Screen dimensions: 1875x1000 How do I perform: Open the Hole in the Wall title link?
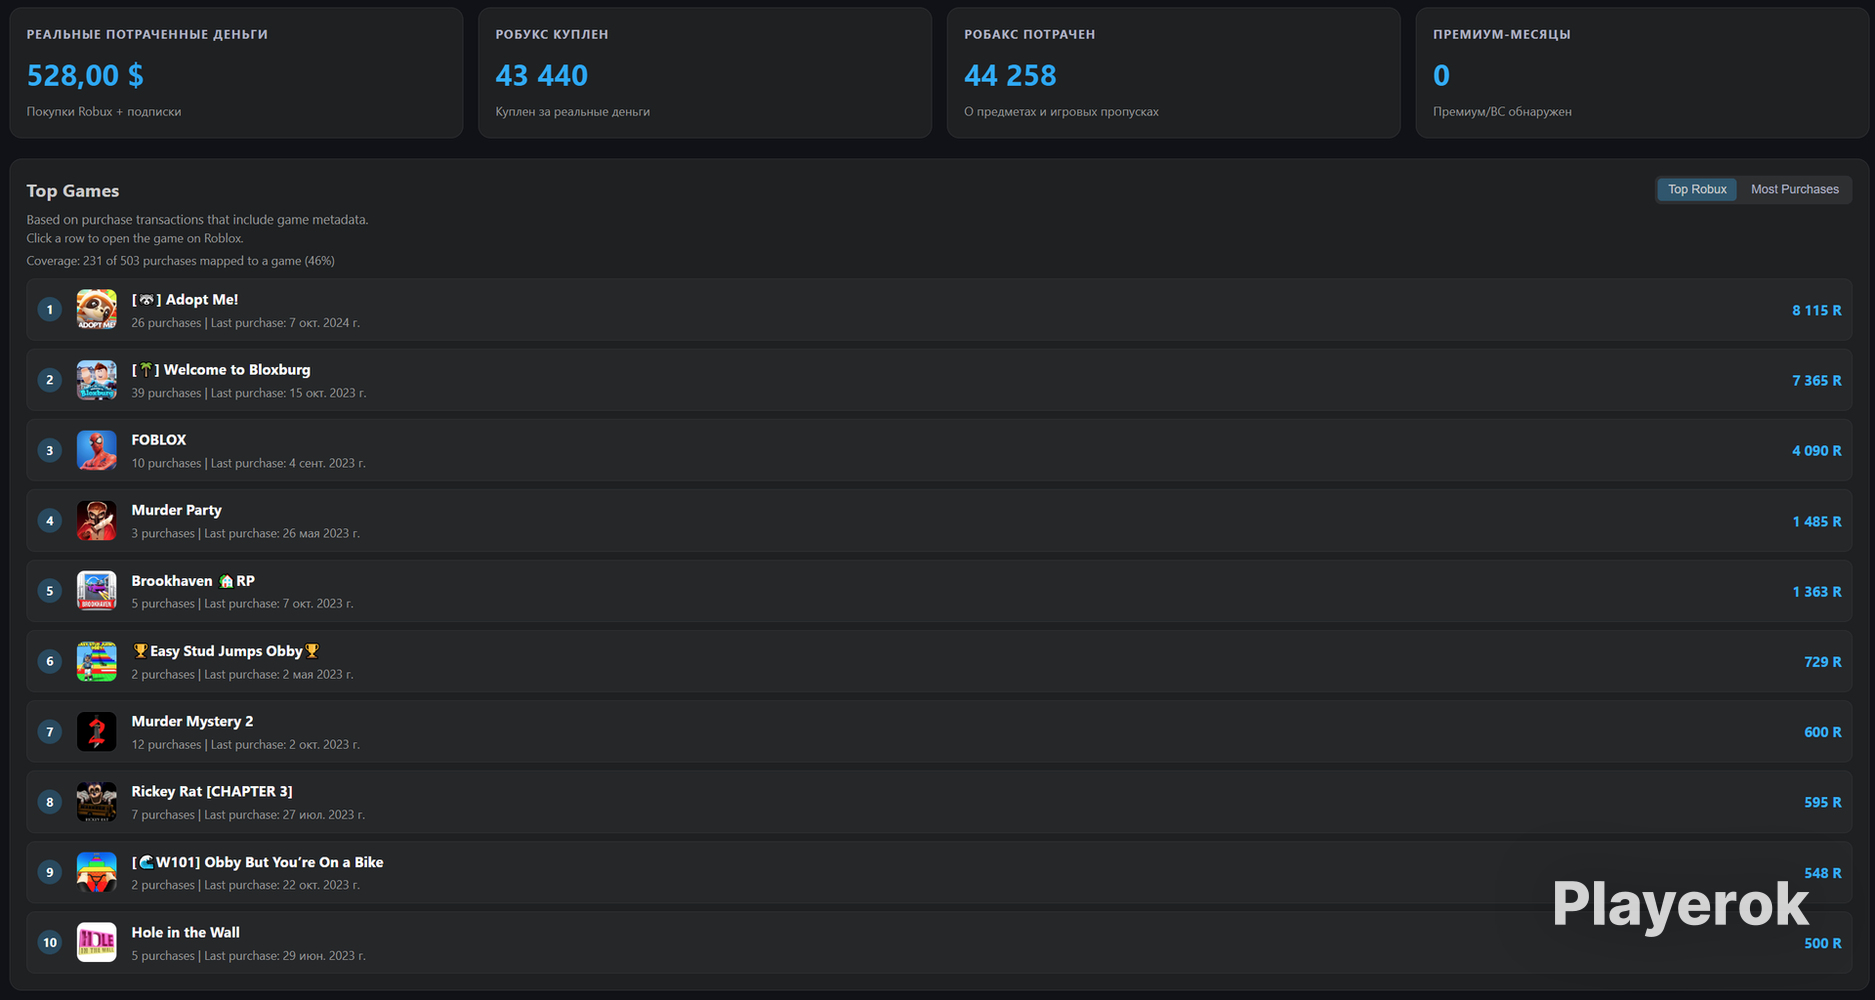pyautogui.click(x=185, y=932)
